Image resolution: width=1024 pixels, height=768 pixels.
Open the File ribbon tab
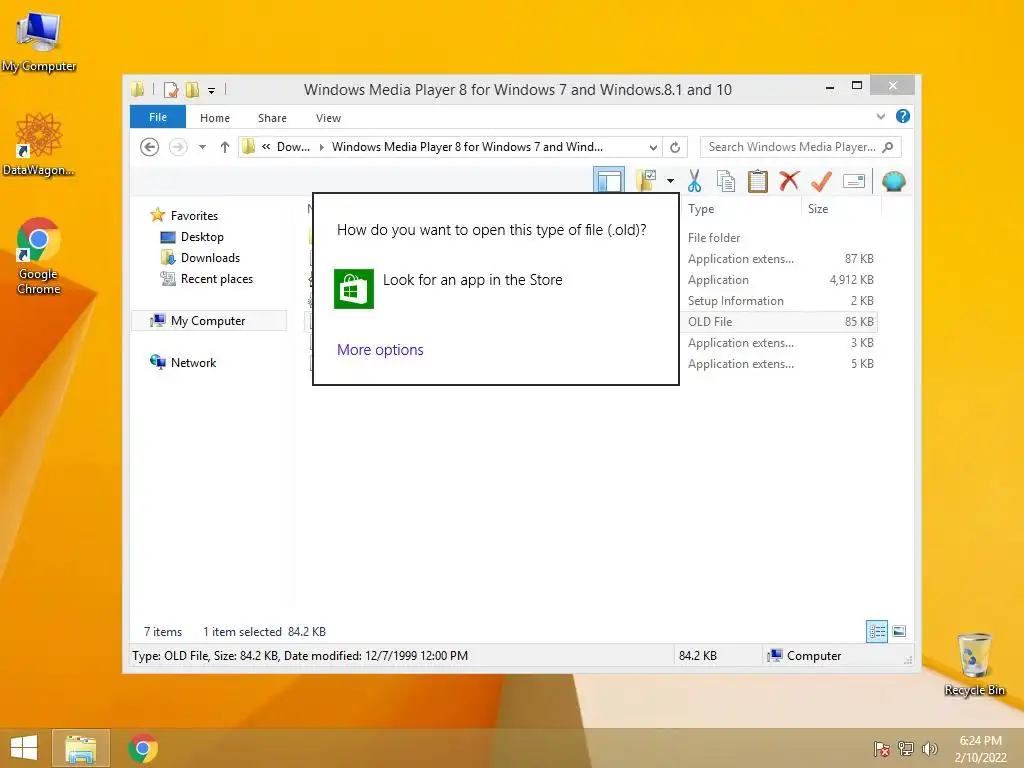[157, 117]
